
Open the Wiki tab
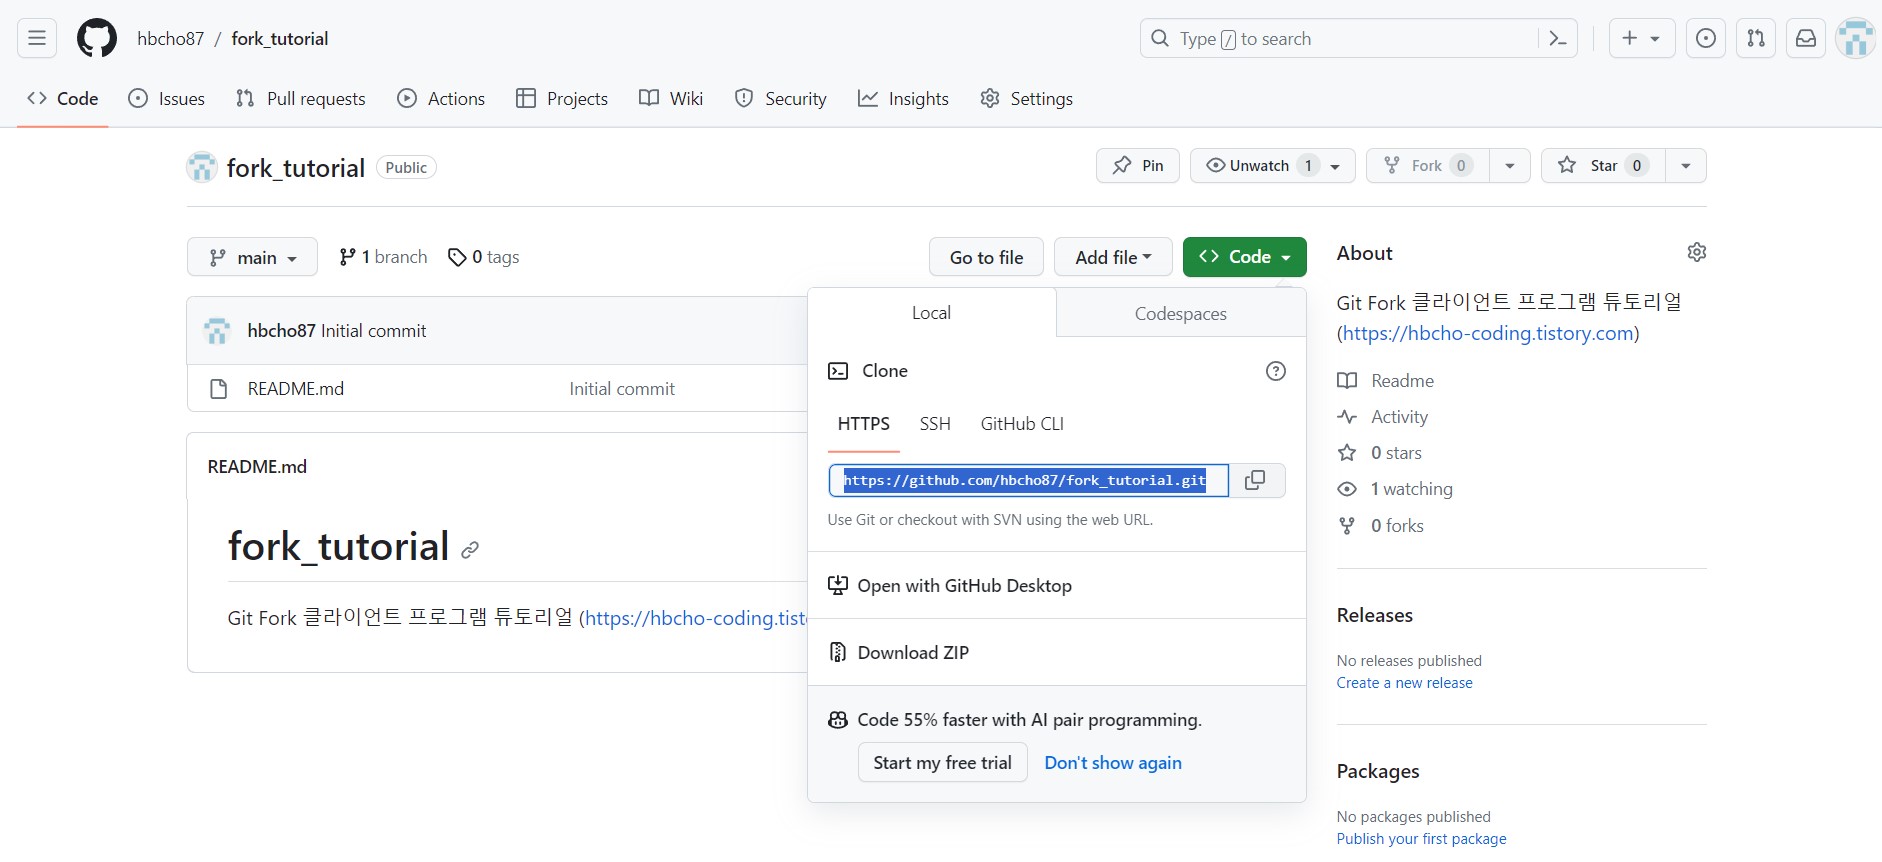pyautogui.click(x=671, y=98)
